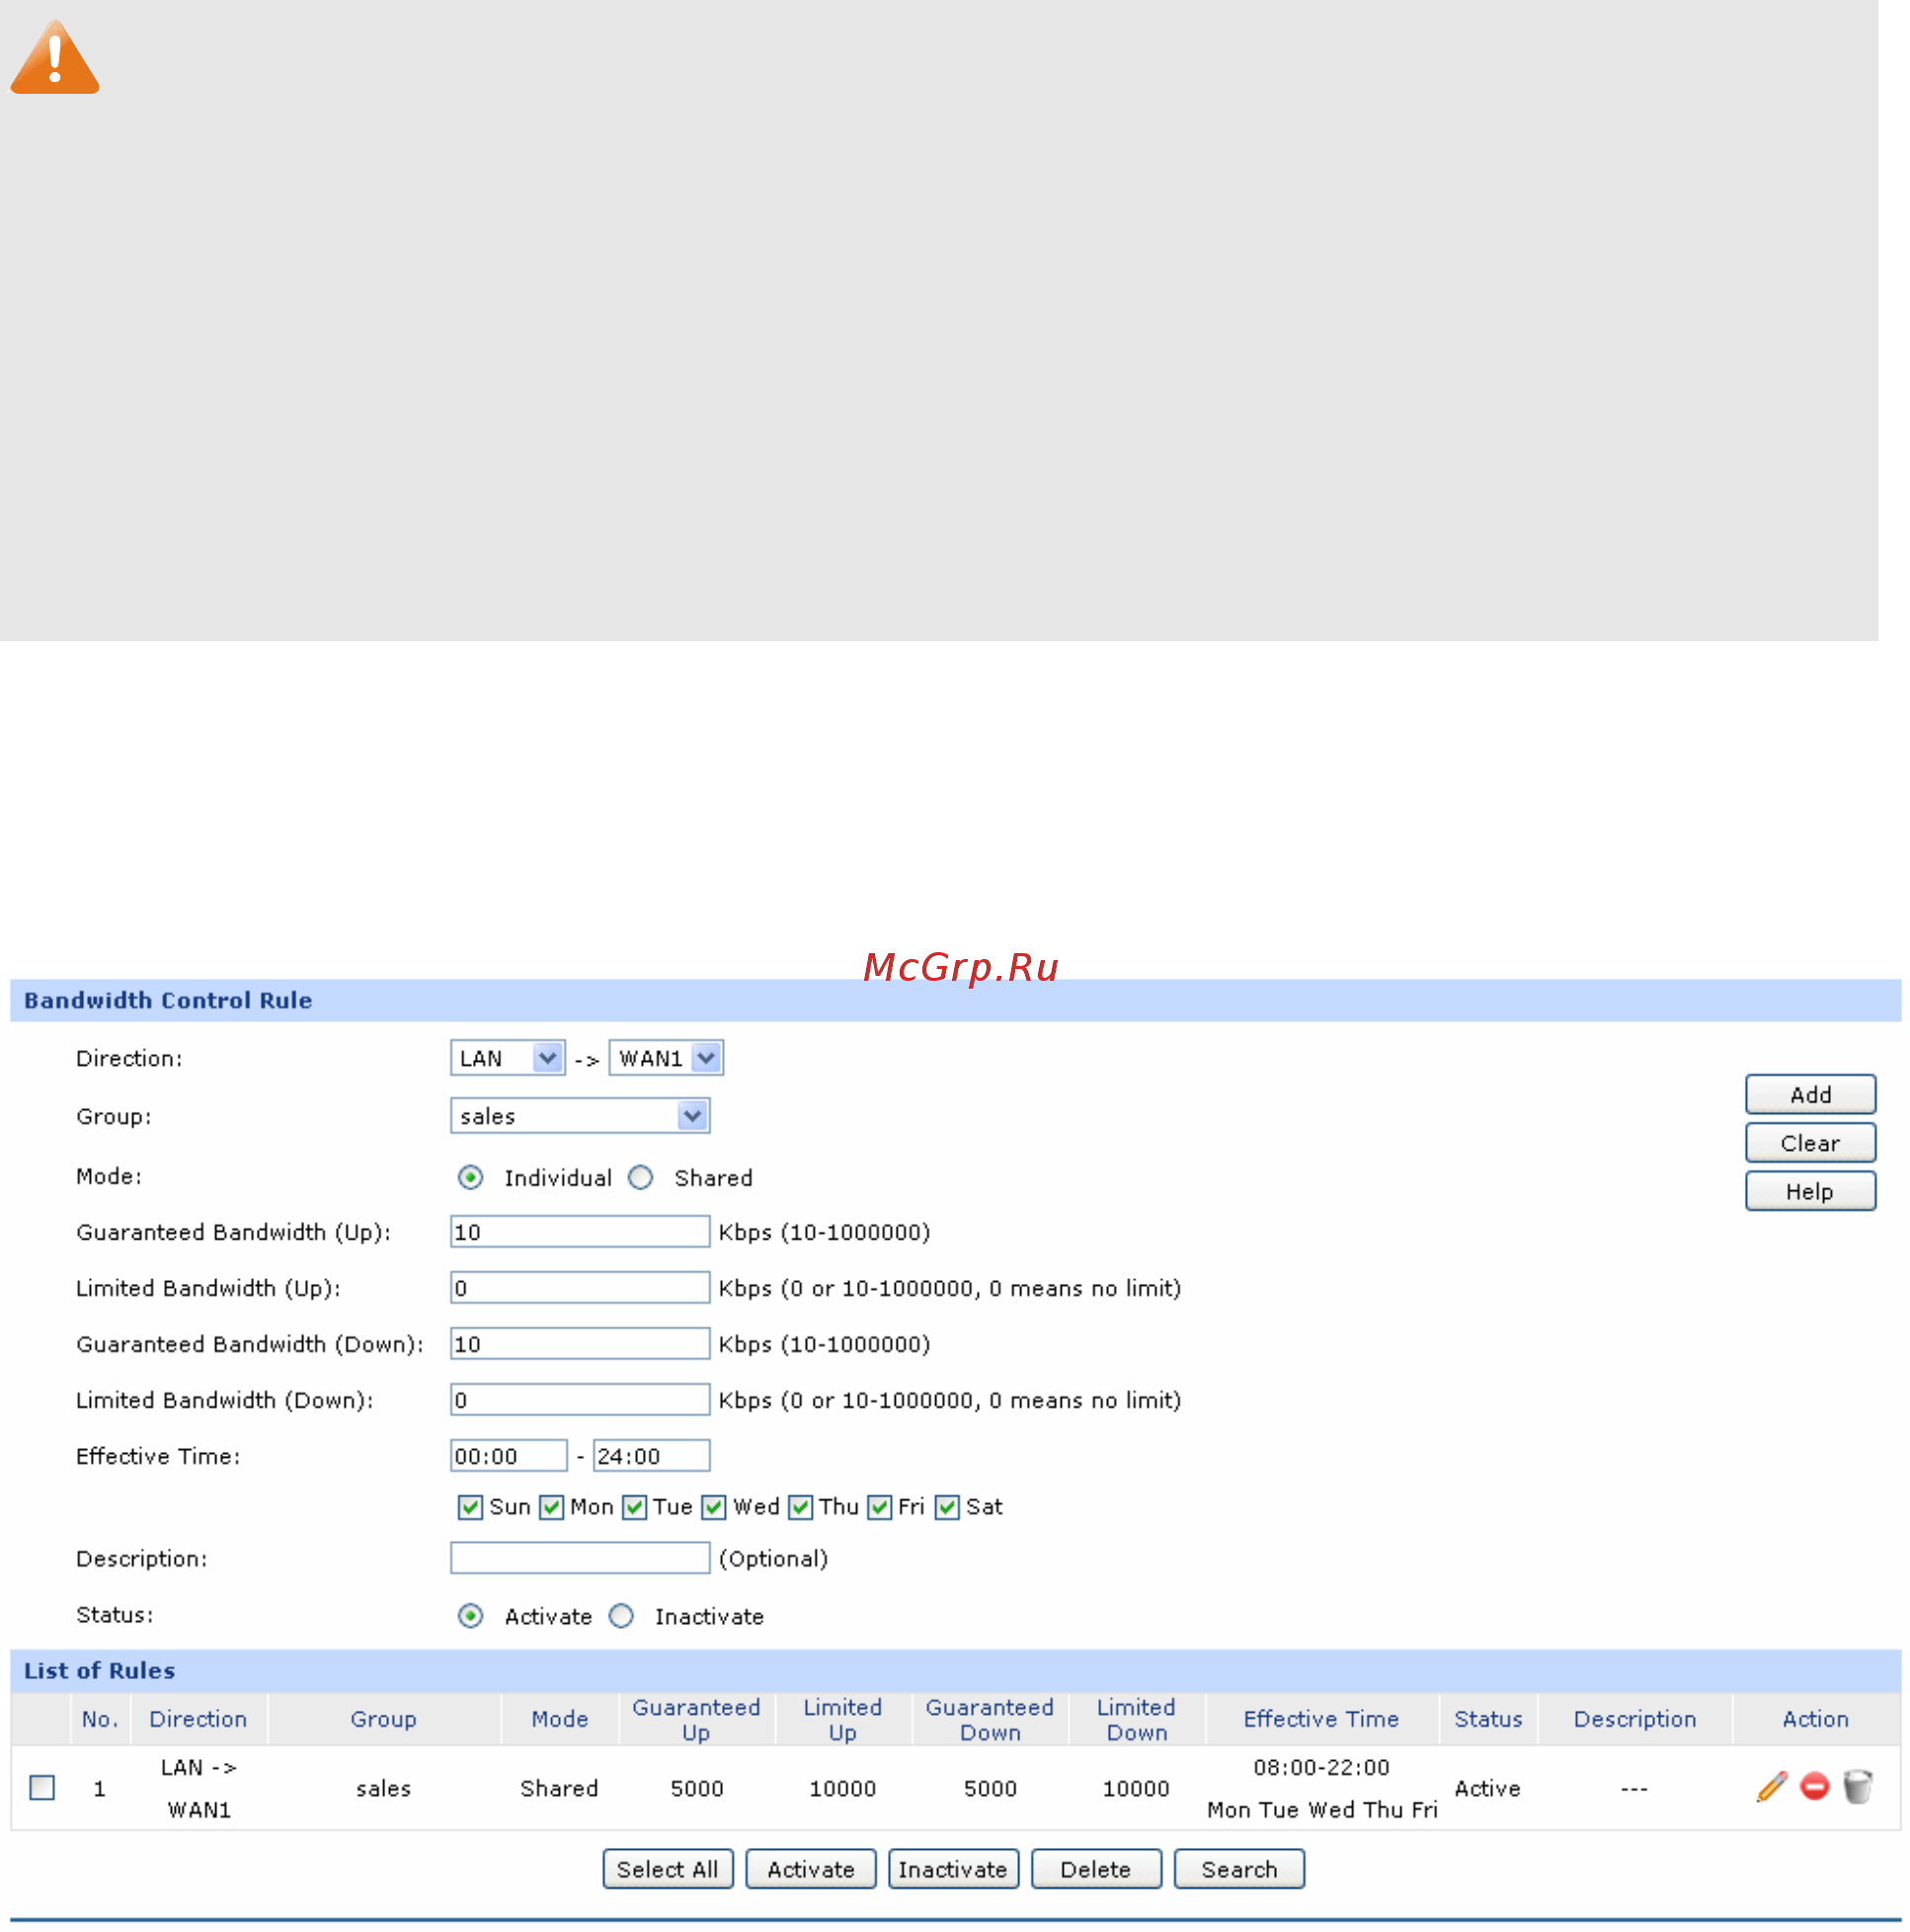
Task: Uncheck the Tue day checkbox
Action: [634, 1508]
